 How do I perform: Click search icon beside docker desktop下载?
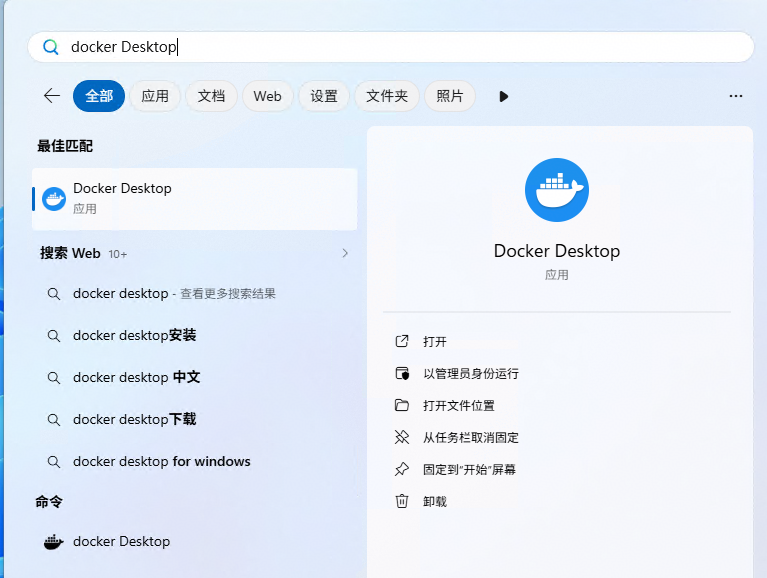(x=54, y=420)
